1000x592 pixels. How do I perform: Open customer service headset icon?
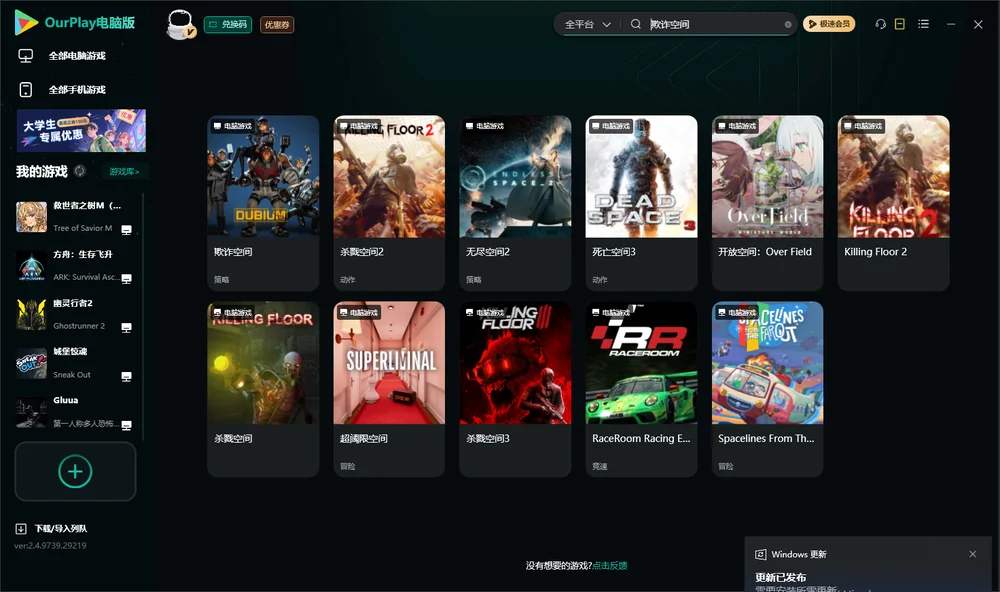[x=880, y=24]
